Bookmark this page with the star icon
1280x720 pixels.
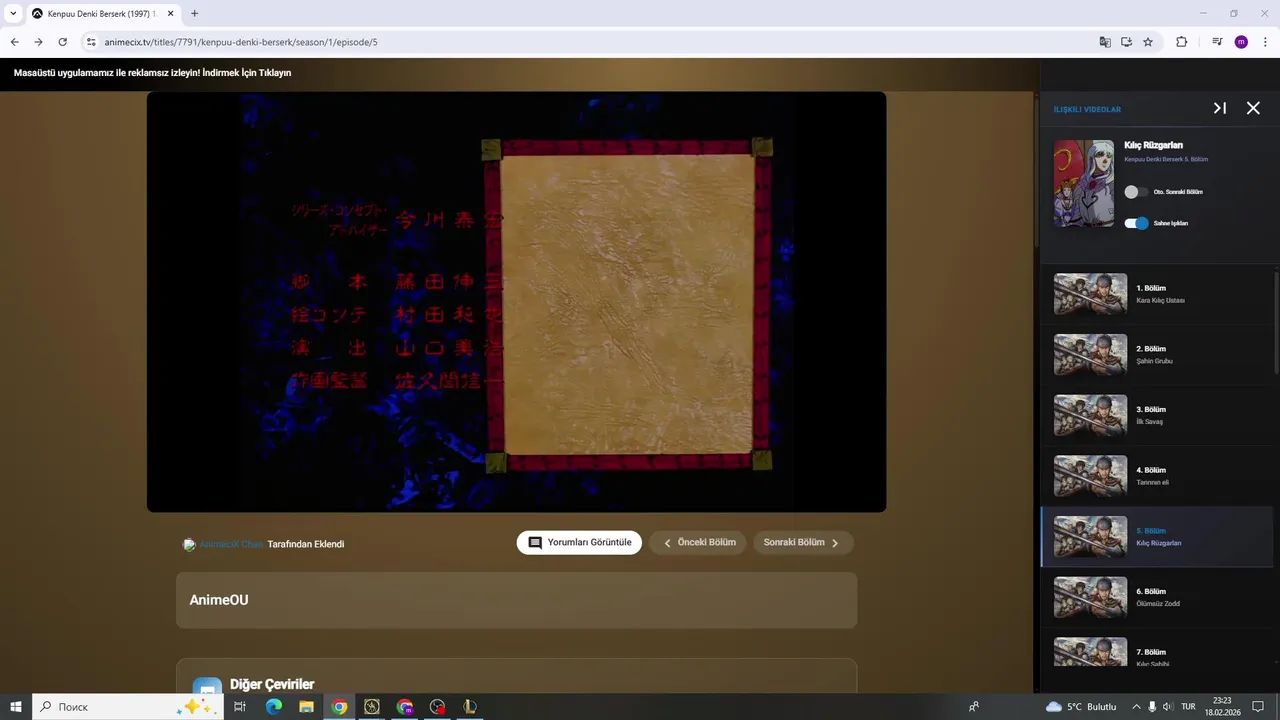click(1148, 42)
